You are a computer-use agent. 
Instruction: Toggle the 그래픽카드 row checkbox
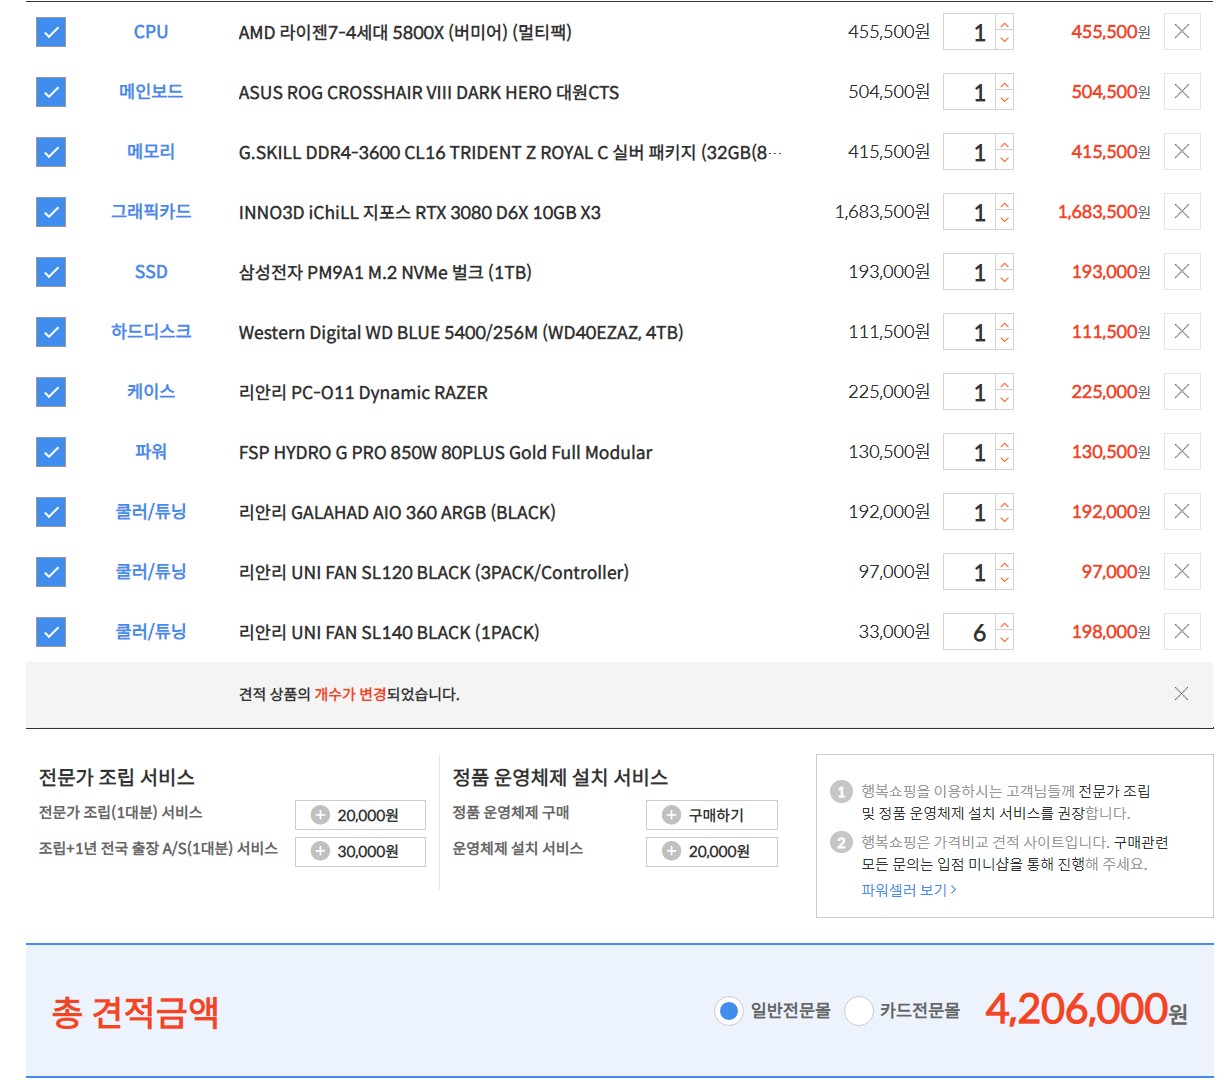click(51, 212)
